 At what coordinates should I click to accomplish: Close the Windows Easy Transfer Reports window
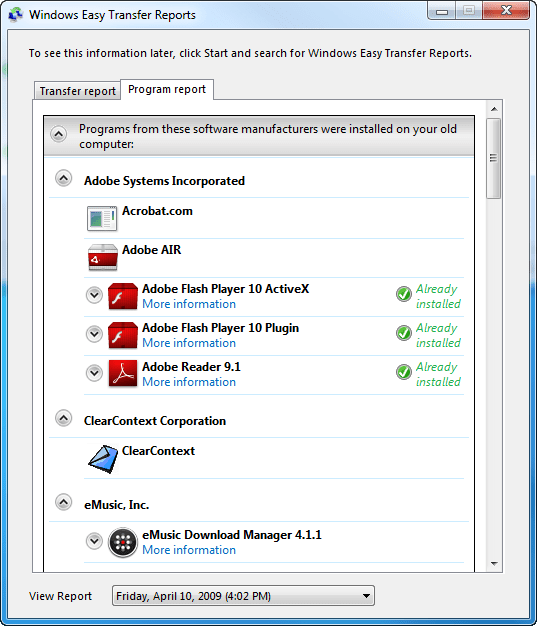coord(506,11)
